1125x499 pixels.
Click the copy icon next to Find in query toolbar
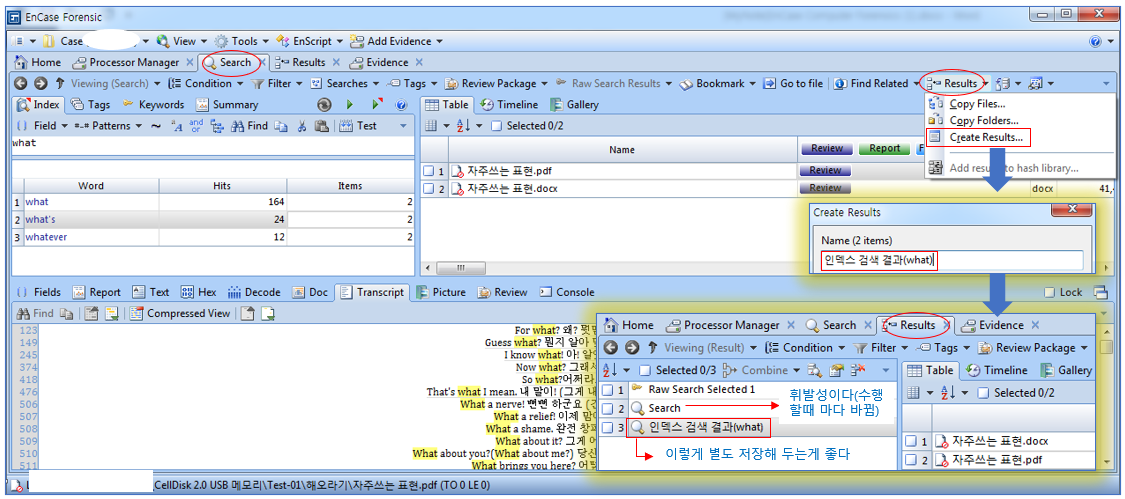pyautogui.click(x=281, y=126)
